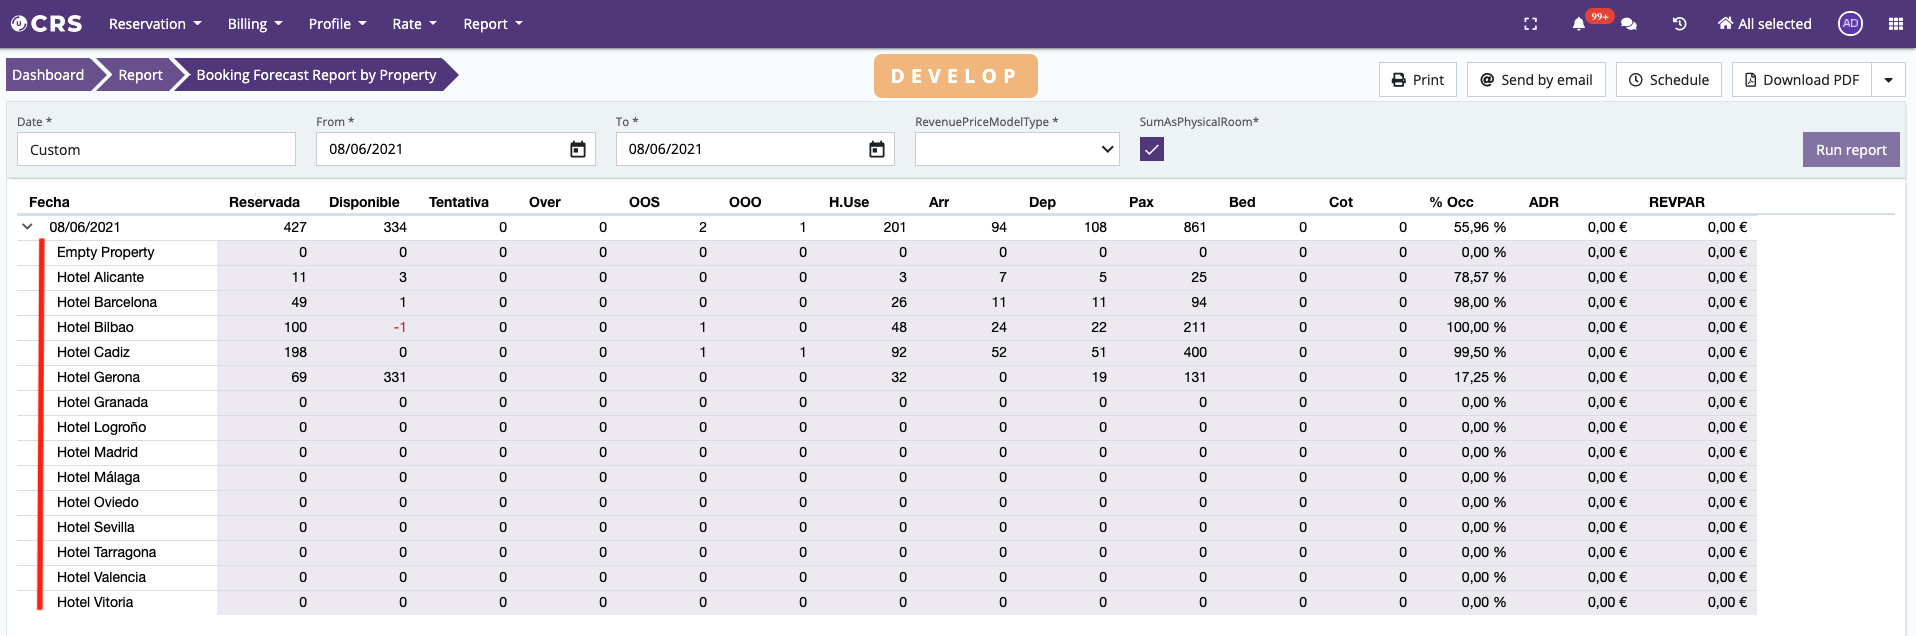
Task: Expand the Download PDF options arrow
Action: (1888, 80)
